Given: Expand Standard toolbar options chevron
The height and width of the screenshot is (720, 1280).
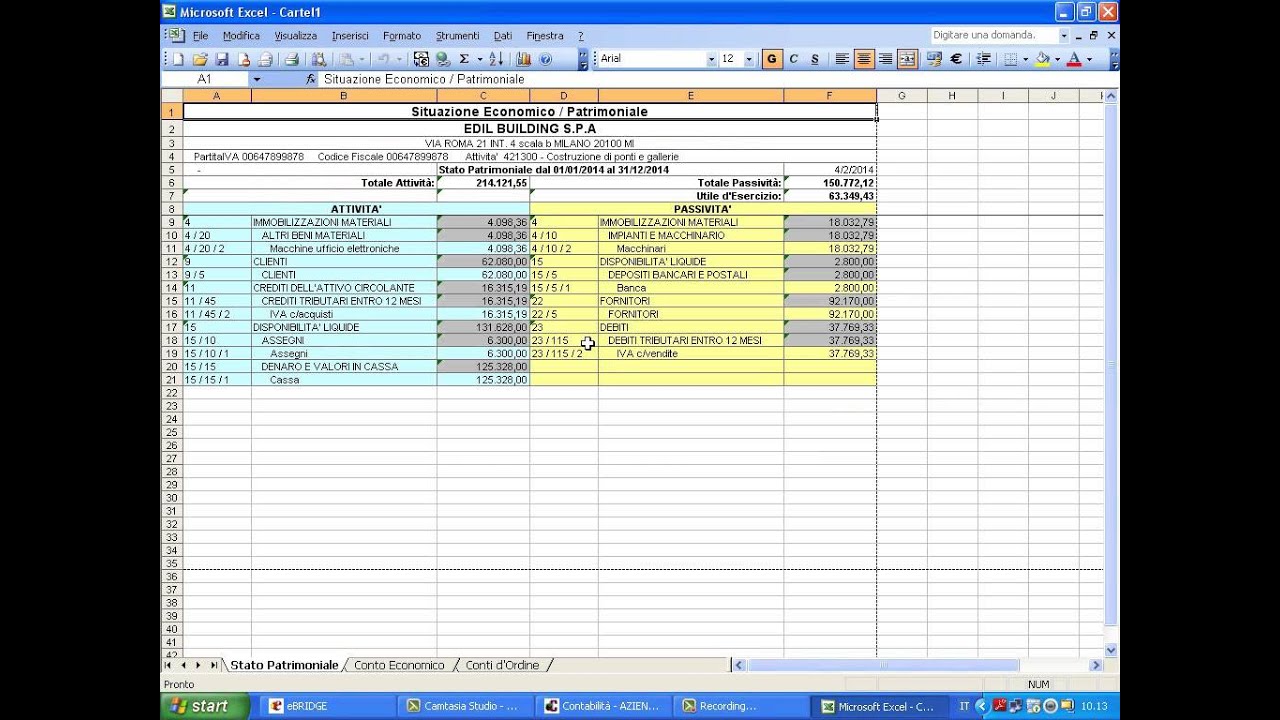Looking at the screenshot, I should 584,59.
